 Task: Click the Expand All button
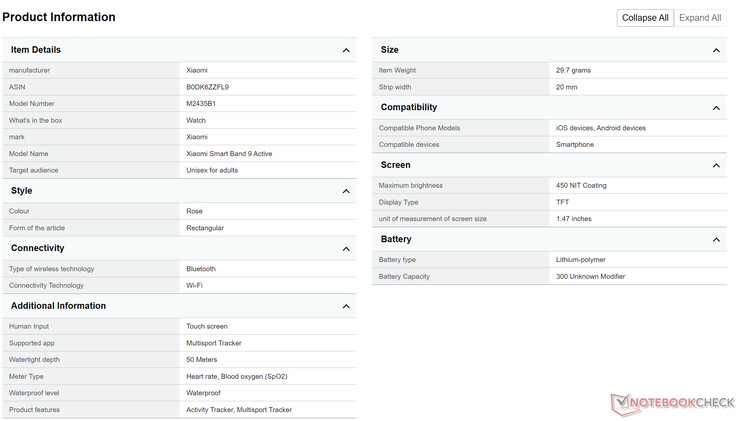coord(700,17)
